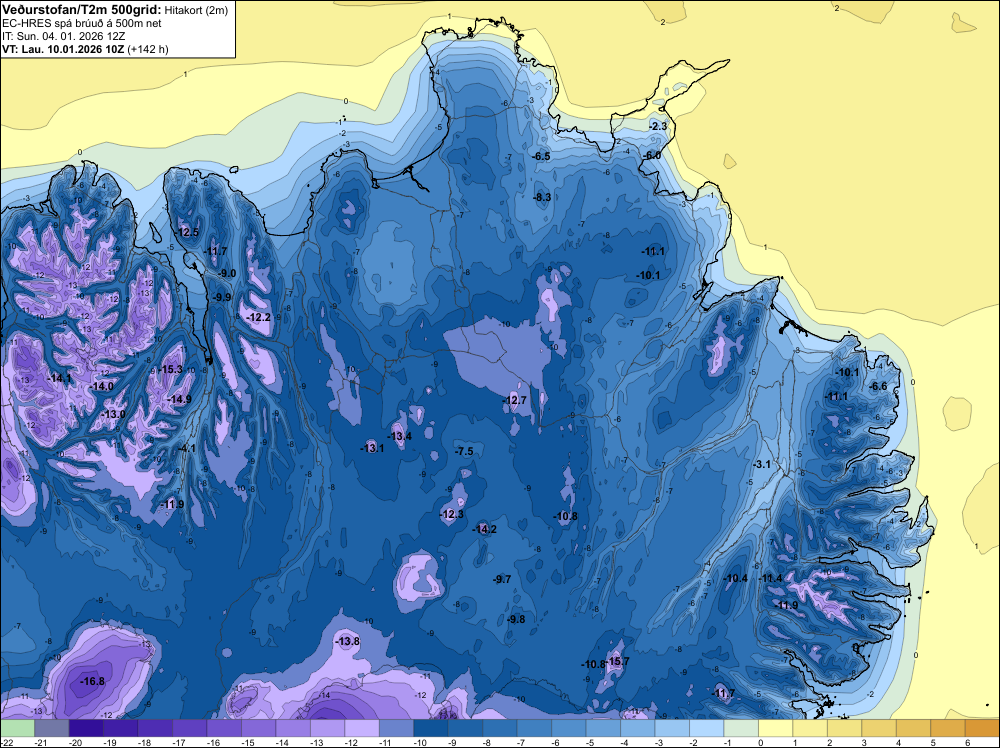Click the -9.8 temperature value
The height and width of the screenshot is (748, 1000).
516,619
